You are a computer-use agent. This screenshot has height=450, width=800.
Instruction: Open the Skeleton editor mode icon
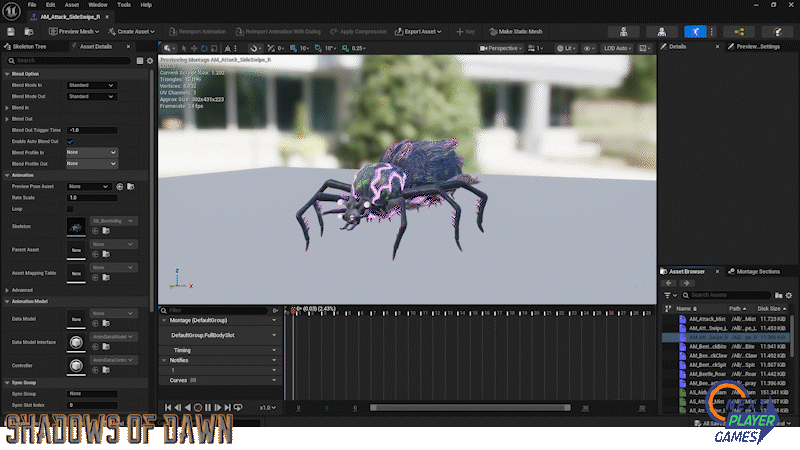pos(623,32)
